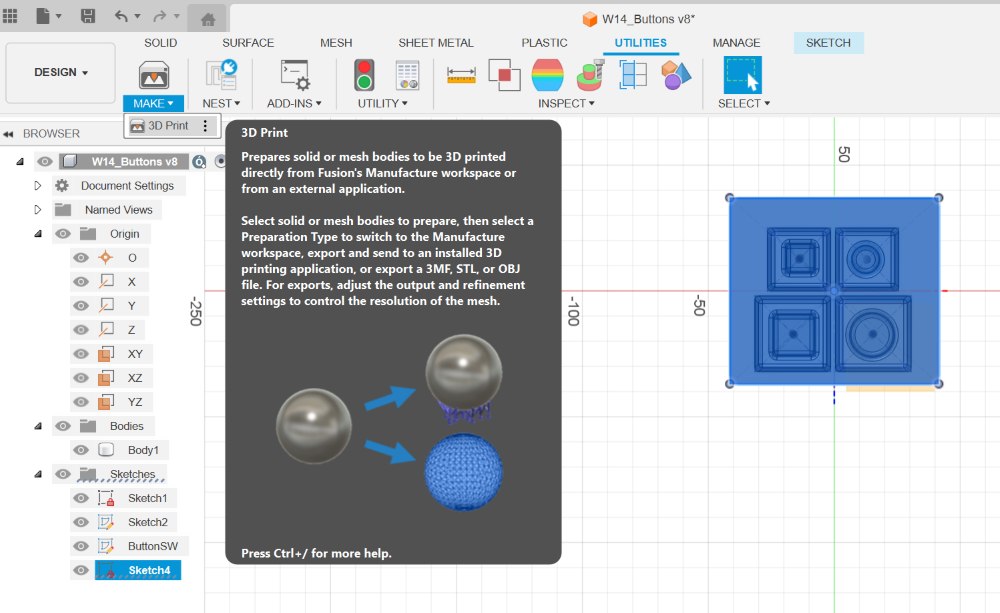Switch to the SHEET METAL tab
The height and width of the screenshot is (613, 1000).
436,43
